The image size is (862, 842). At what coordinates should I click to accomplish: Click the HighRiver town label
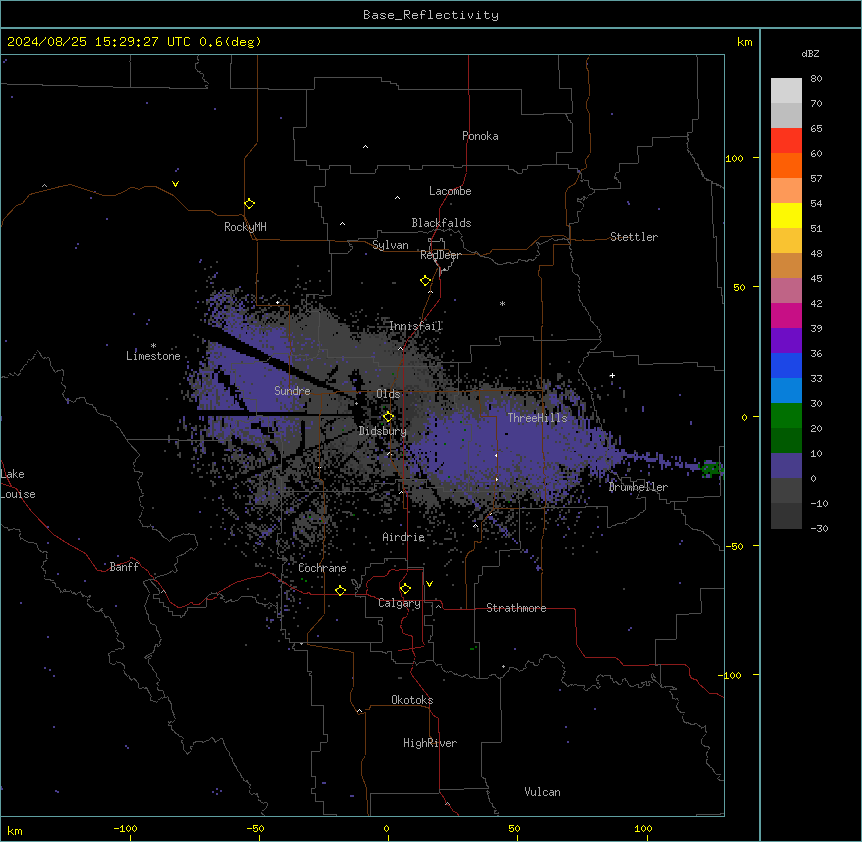pos(430,743)
